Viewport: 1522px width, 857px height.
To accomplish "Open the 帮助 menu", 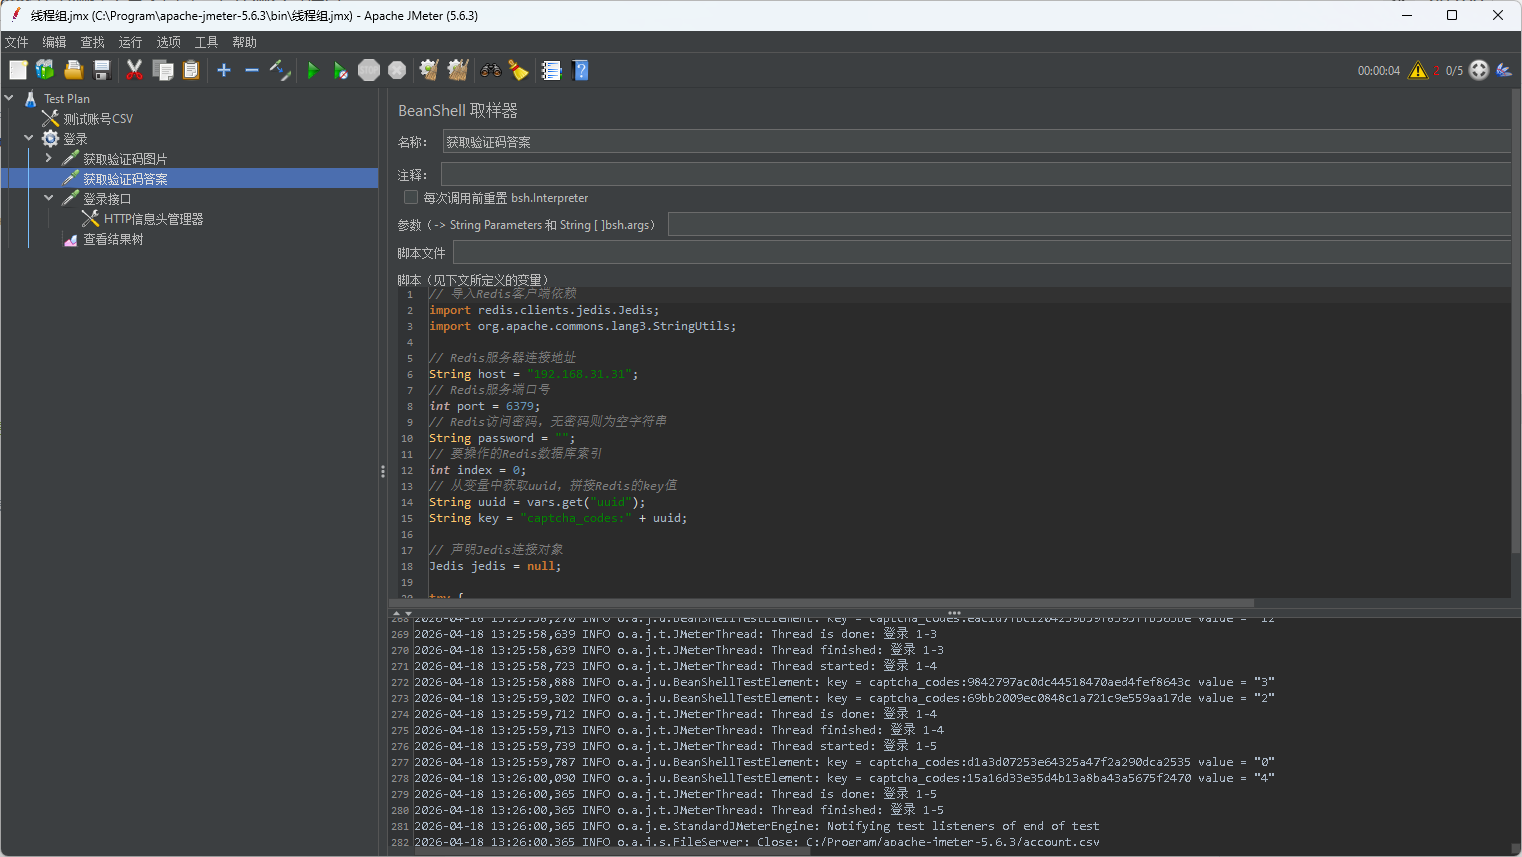I will pyautogui.click(x=244, y=42).
